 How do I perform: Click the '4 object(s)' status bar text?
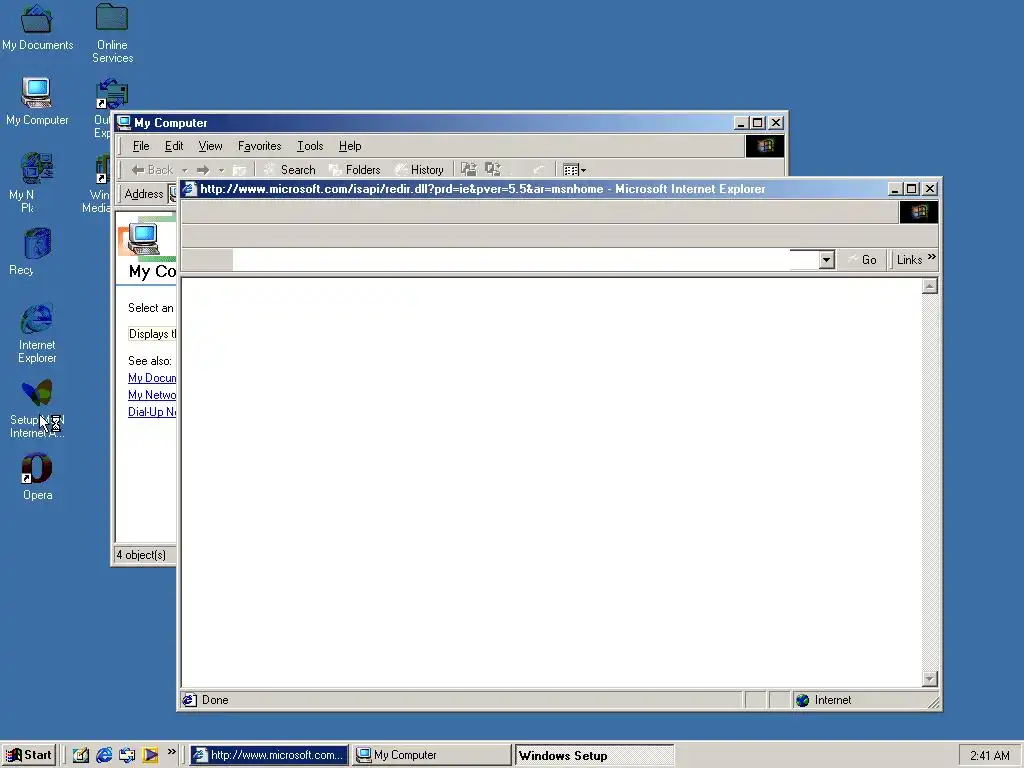[141, 555]
